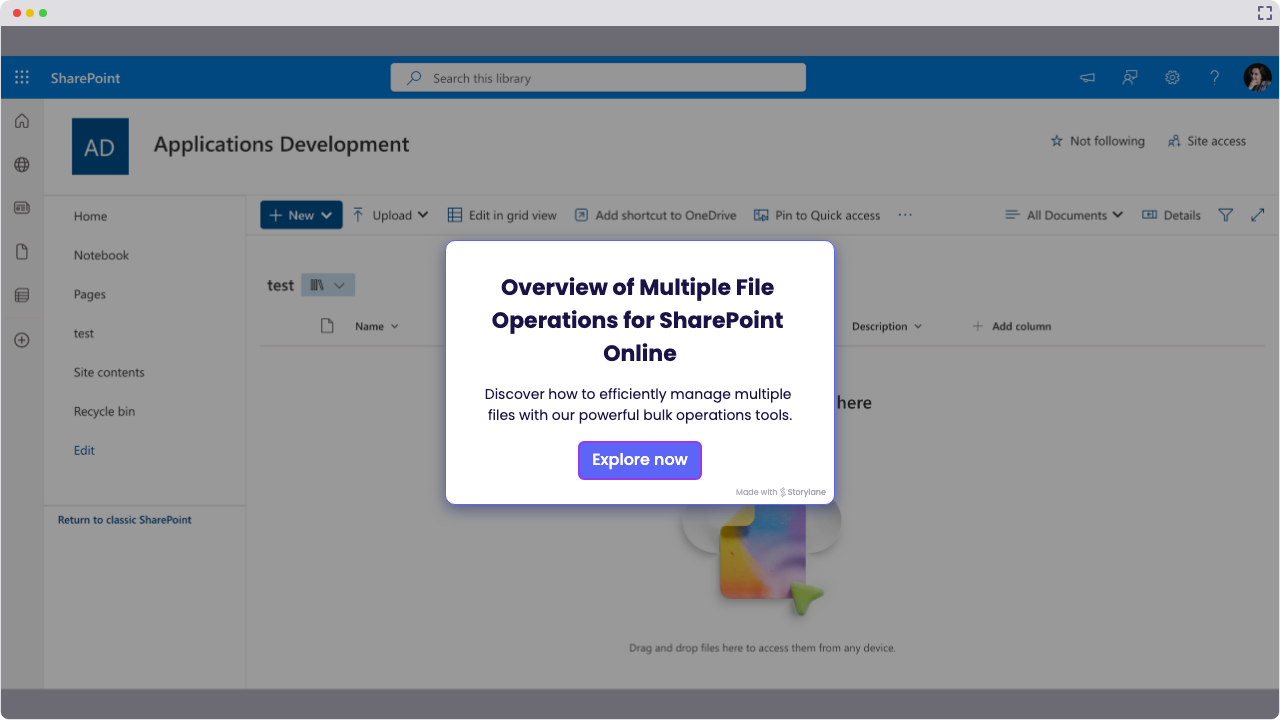Click the Home icon in left rail
Image resolution: width=1280 pixels, height=720 pixels.
(22, 121)
